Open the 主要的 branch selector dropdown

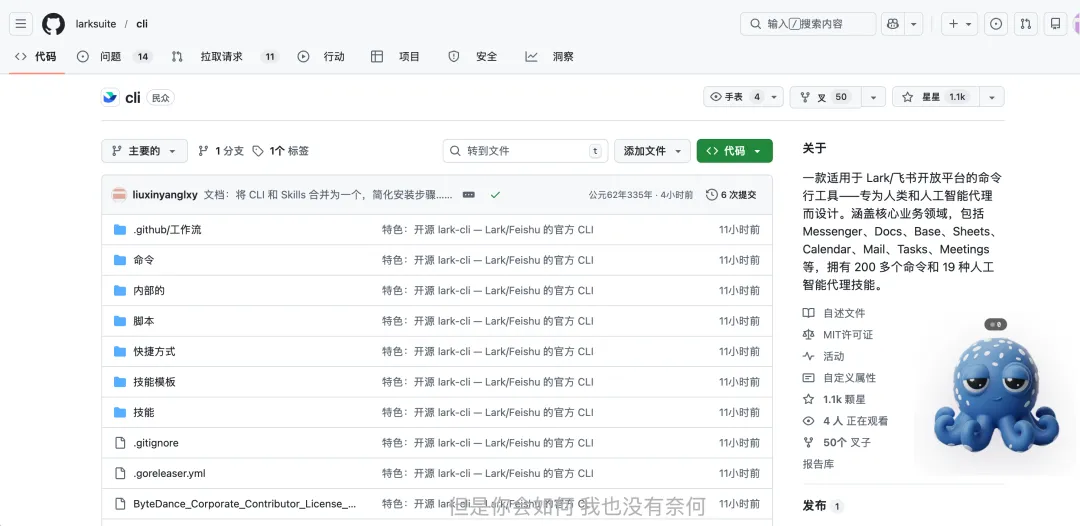coord(145,151)
